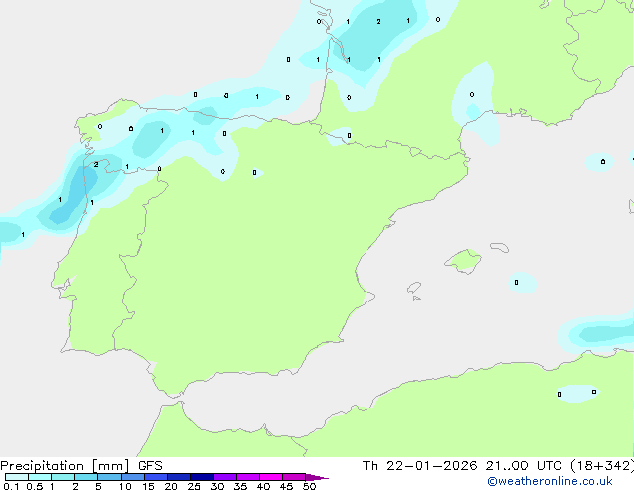The height and width of the screenshot is (490, 634).
Task: Select legend swatch between 30 and 35
Action: pos(225,477)
